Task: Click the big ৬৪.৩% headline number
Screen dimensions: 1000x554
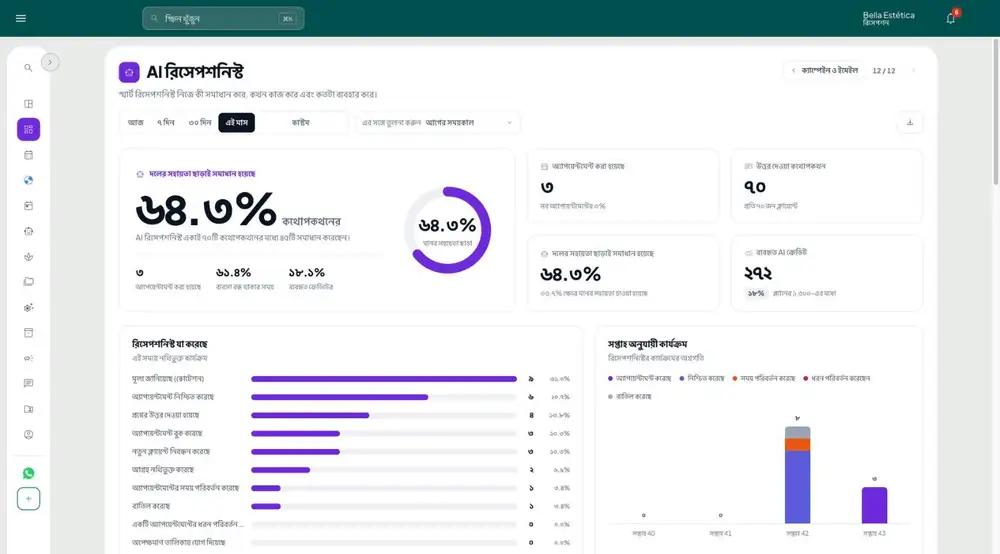Action: pos(206,209)
